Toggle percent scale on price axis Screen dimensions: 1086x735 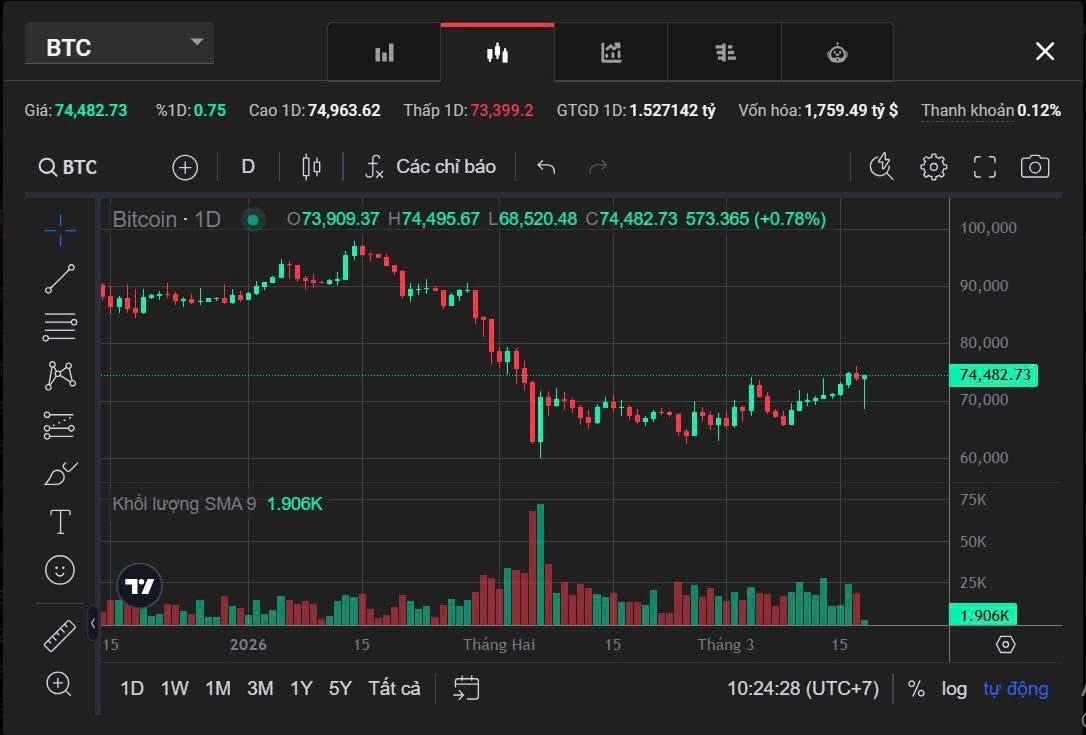[916, 688]
